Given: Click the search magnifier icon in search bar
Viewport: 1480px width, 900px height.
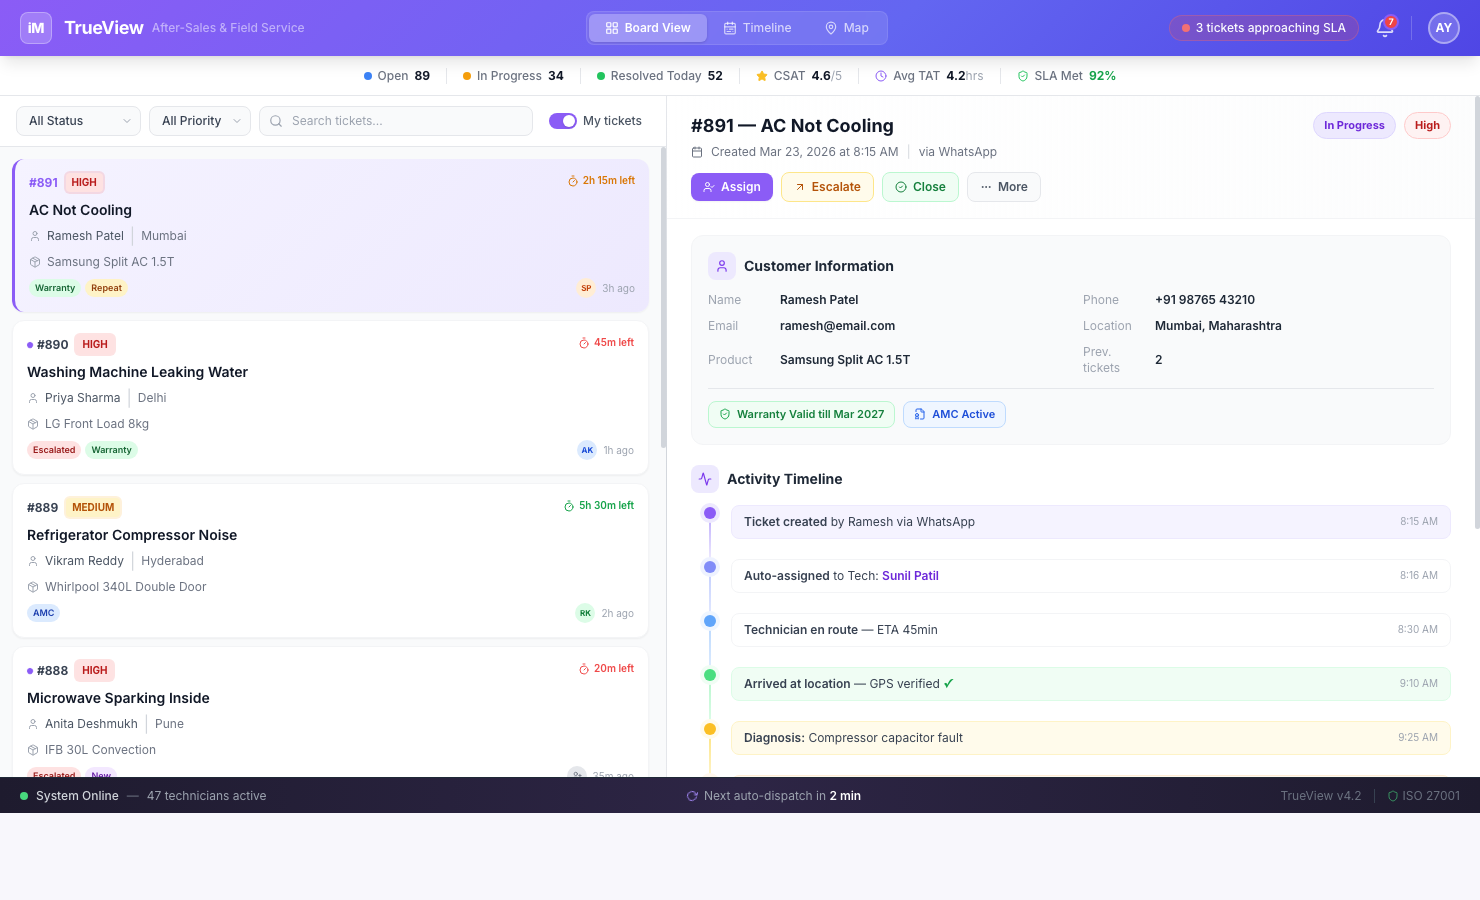Looking at the screenshot, I should tap(276, 121).
